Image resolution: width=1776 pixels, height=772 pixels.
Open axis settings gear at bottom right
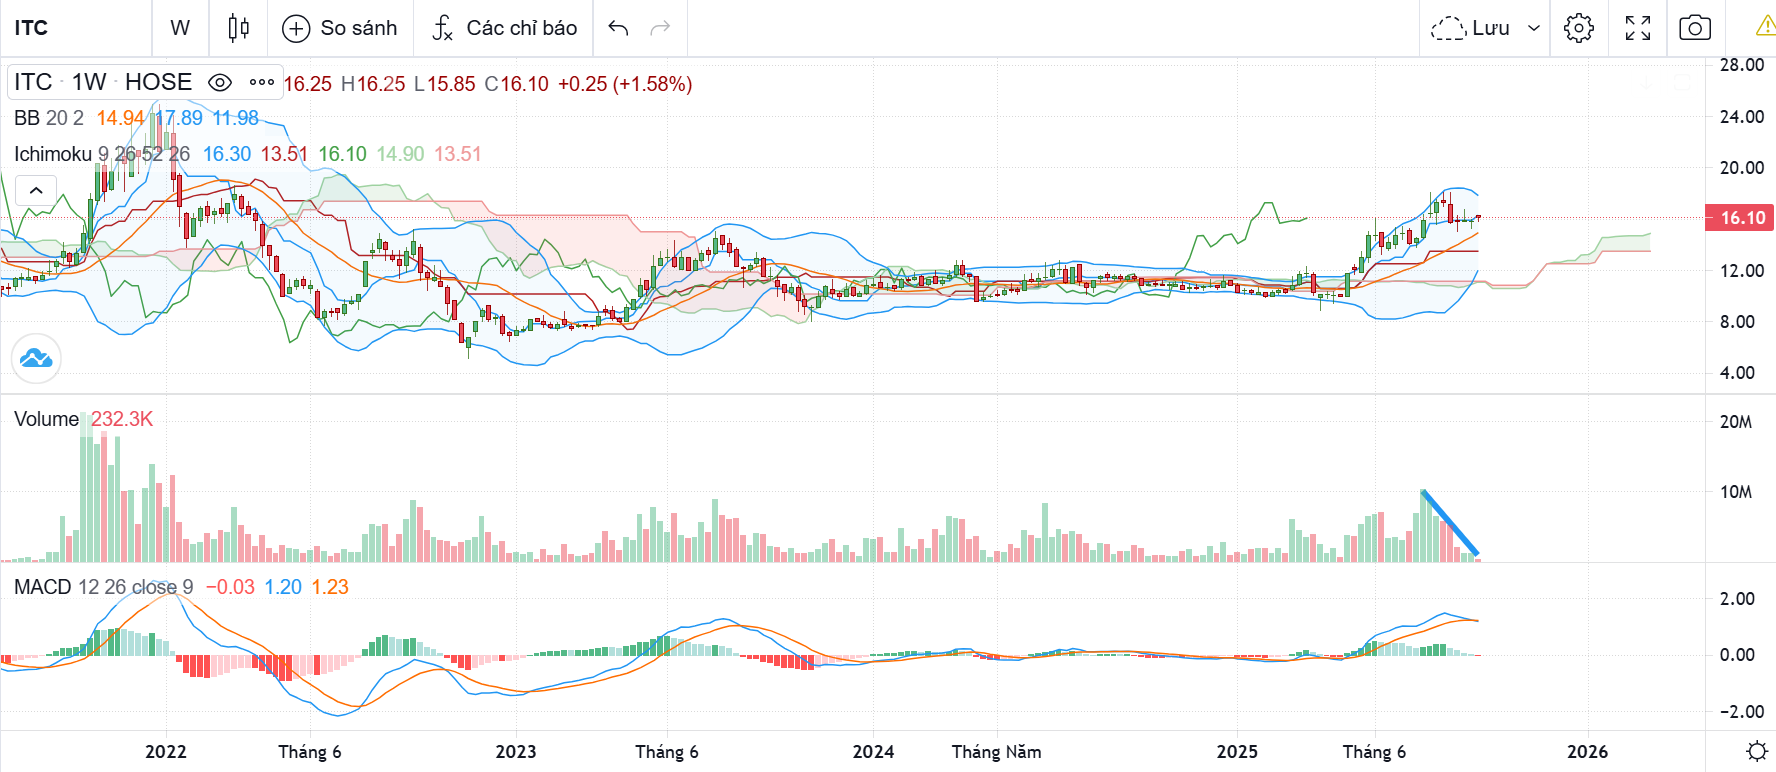[1756, 751]
